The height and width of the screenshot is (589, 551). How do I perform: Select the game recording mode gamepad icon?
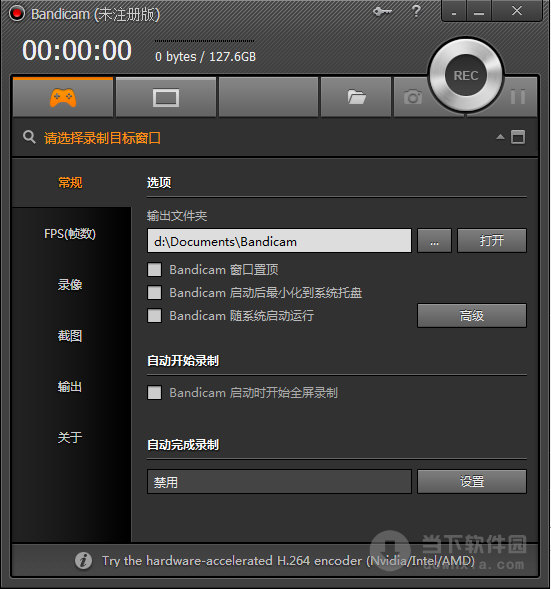(x=63, y=98)
